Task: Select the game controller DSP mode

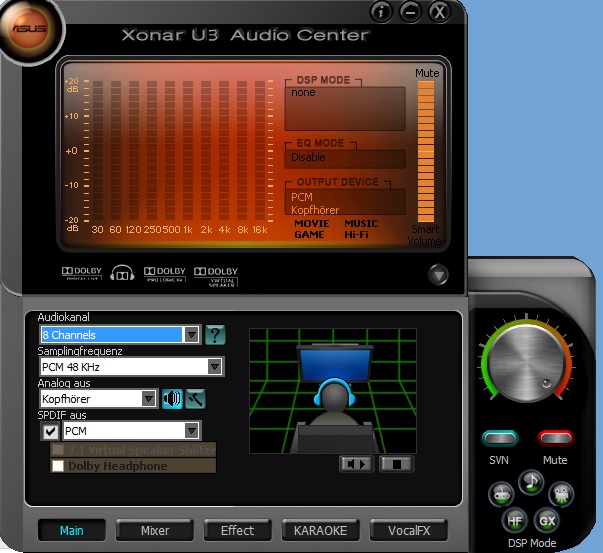Action: [501, 494]
